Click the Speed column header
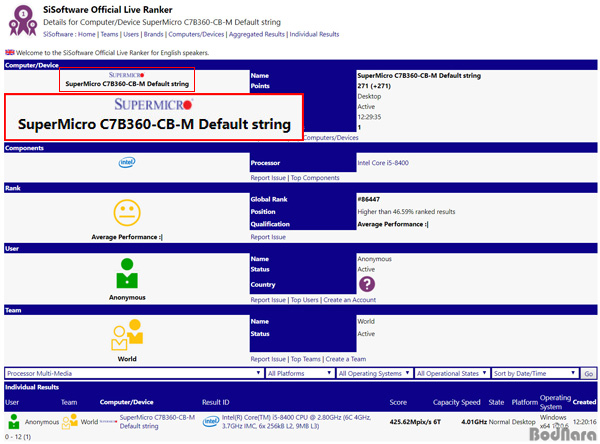Viewport: 600px width, 444px height. click(x=471, y=402)
